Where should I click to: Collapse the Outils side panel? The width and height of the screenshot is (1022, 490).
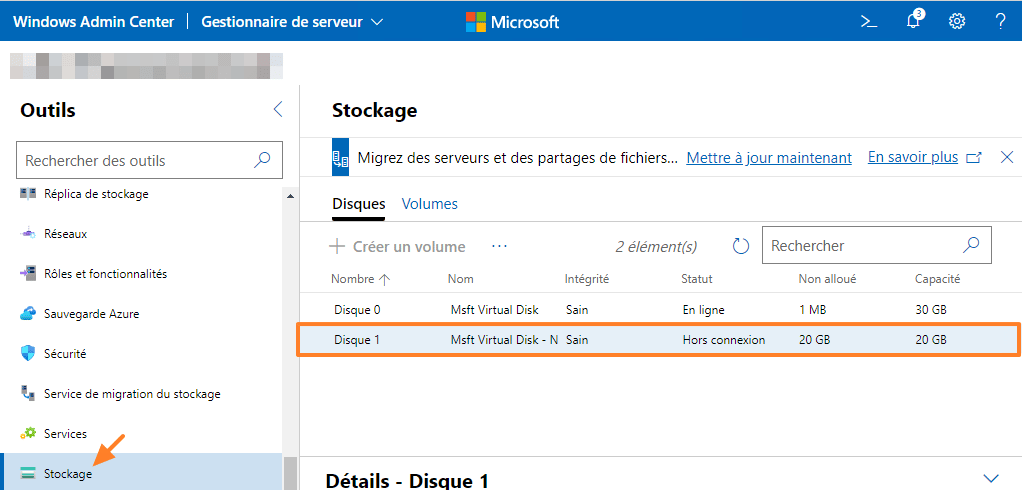click(278, 110)
